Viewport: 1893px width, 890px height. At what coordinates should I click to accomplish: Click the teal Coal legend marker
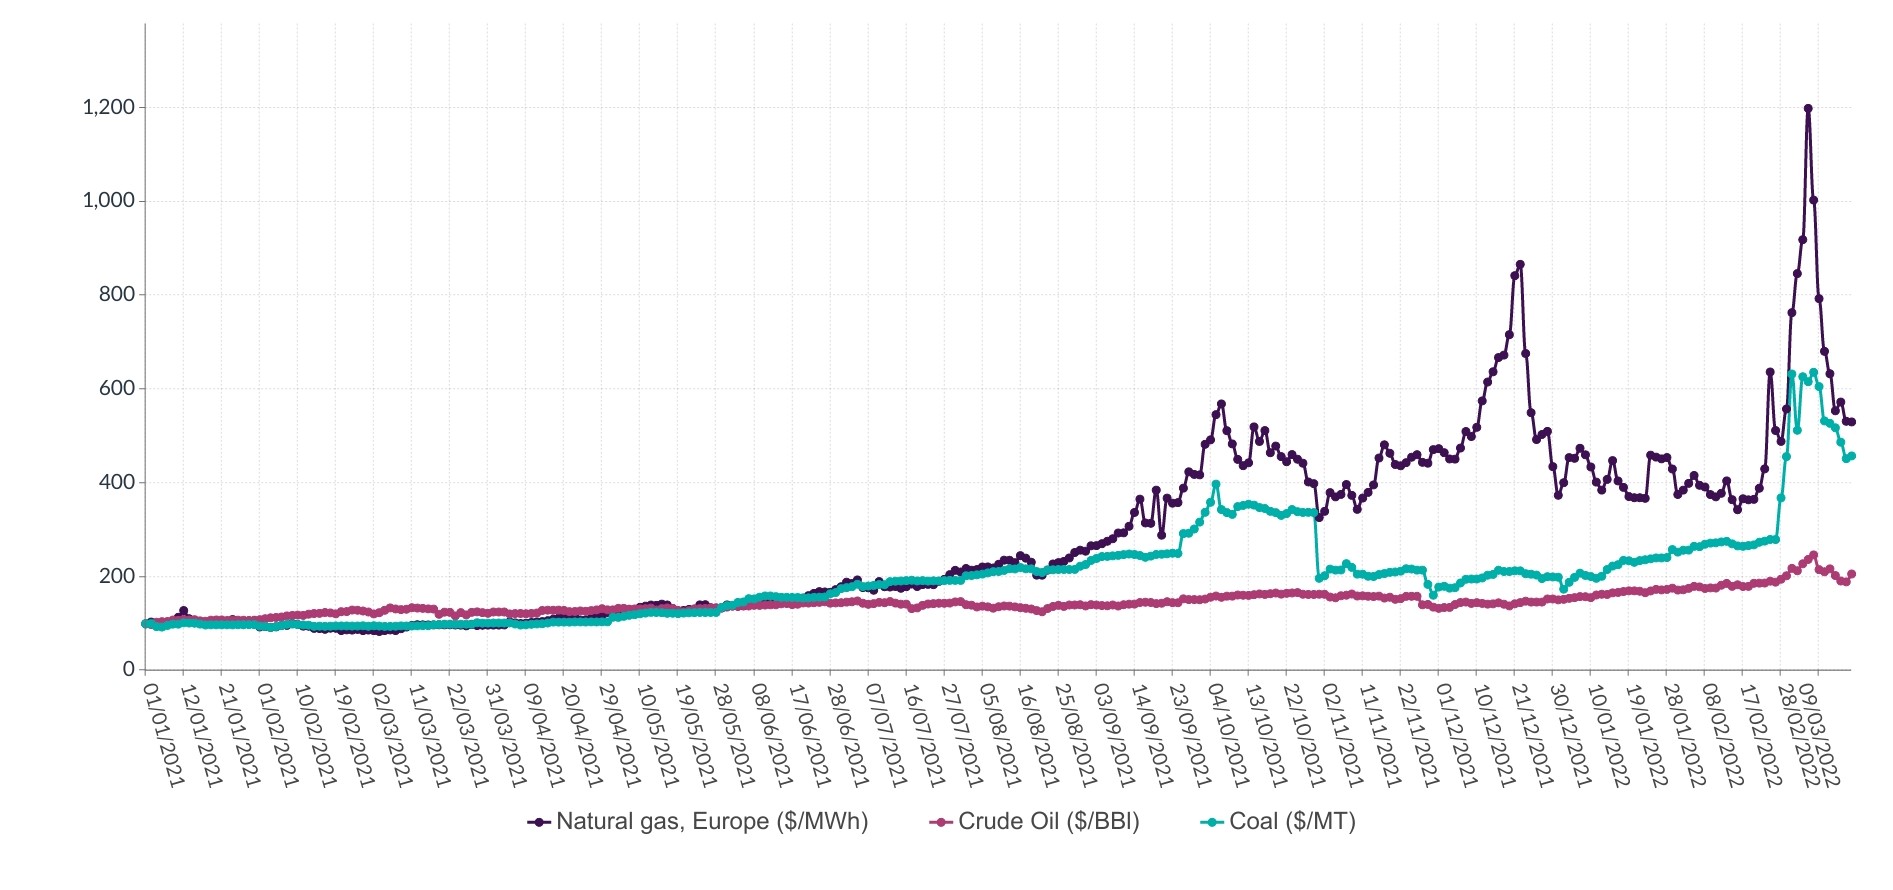tap(1212, 822)
